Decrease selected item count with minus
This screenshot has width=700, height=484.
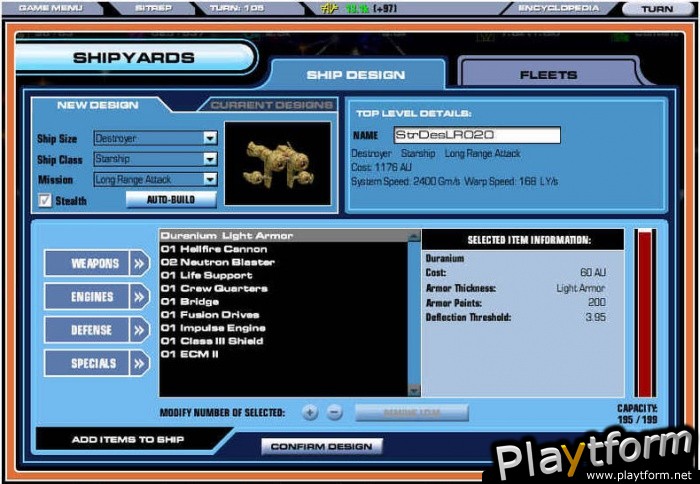(x=334, y=412)
